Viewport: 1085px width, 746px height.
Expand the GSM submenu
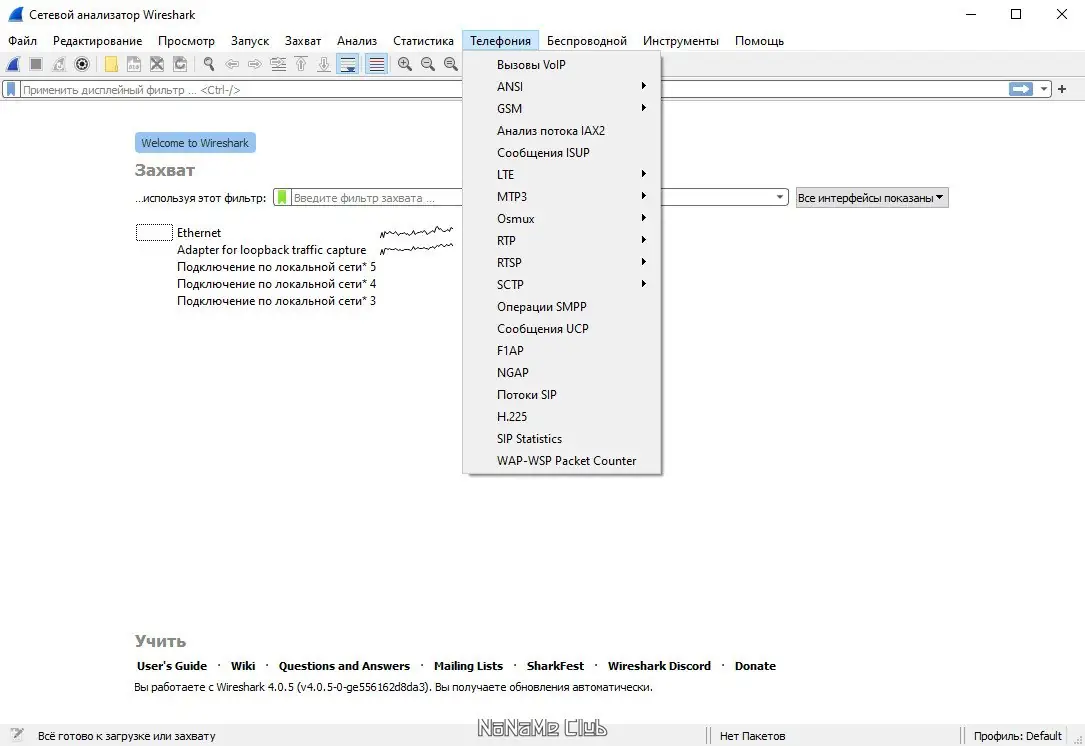click(x=562, y=109)
